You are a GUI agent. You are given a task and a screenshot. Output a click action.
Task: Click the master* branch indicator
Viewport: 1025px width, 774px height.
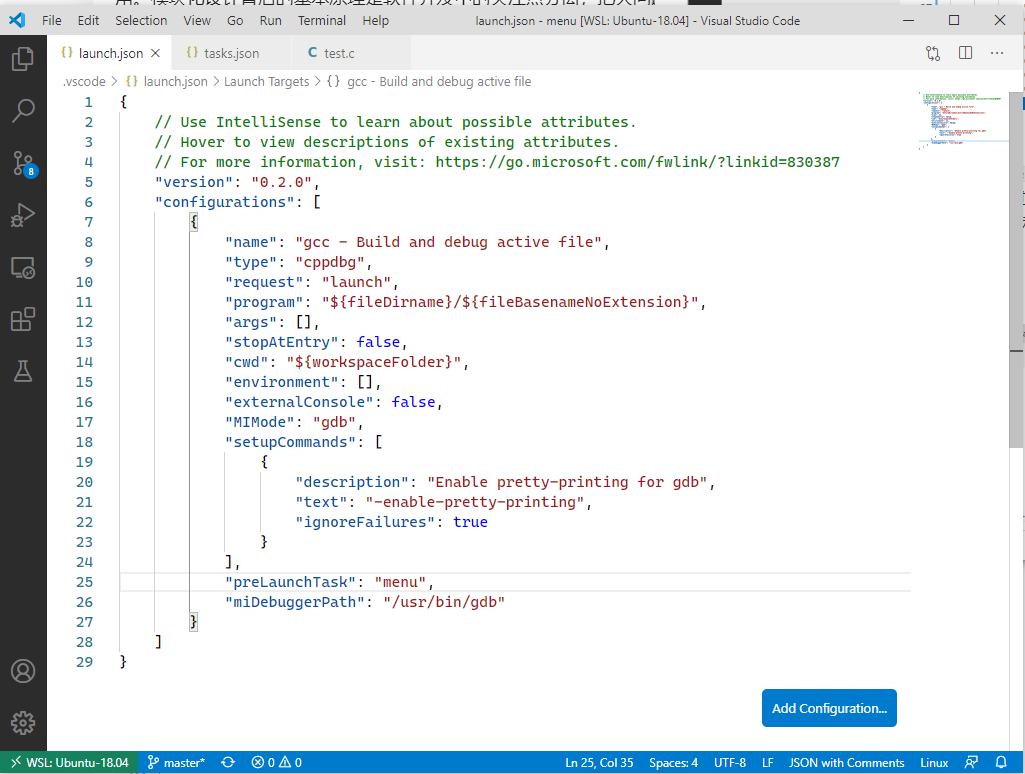[x=176, y=762]
